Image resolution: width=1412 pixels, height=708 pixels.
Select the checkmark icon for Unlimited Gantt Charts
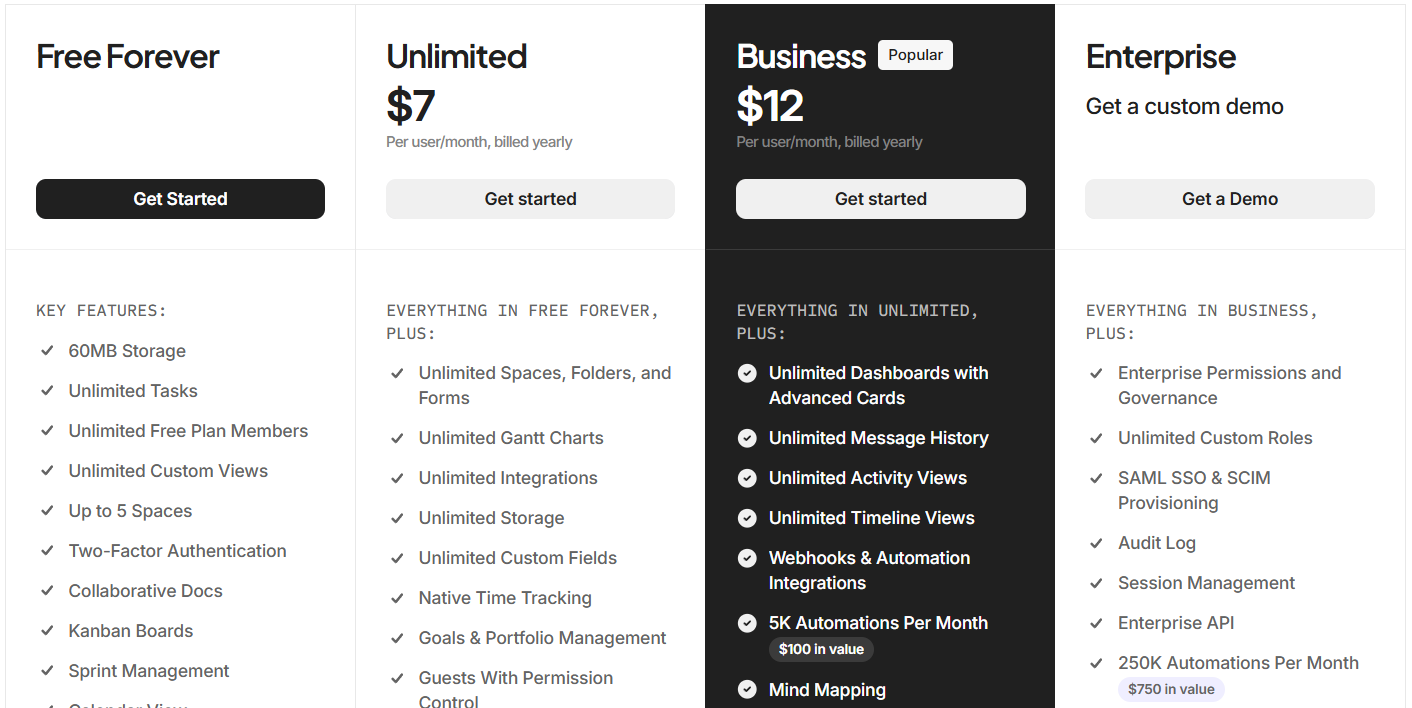397,438
